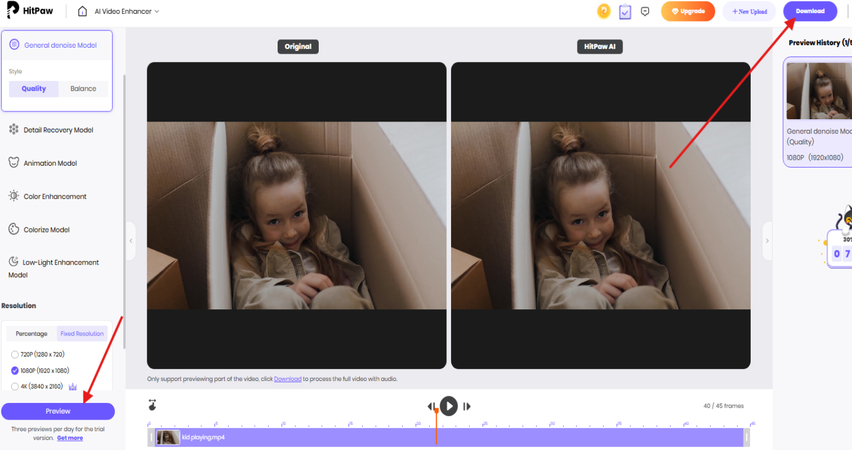
Task: Click the Low-Light Enhancement moon icon
Action: pyautogui.click(x=14, y=261)
